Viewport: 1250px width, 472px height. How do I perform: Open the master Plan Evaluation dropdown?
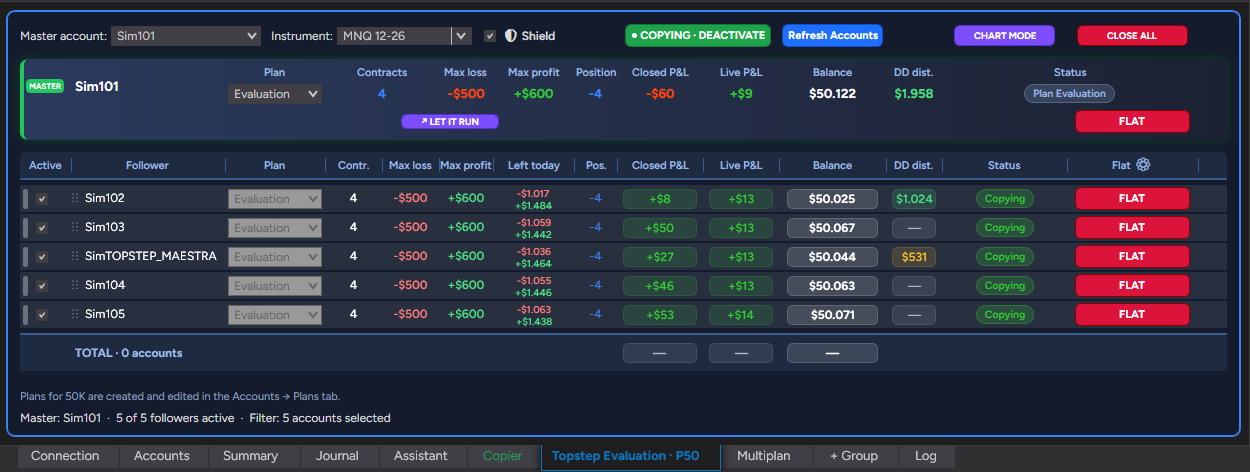pyautogui.click(x=275, y=94)
